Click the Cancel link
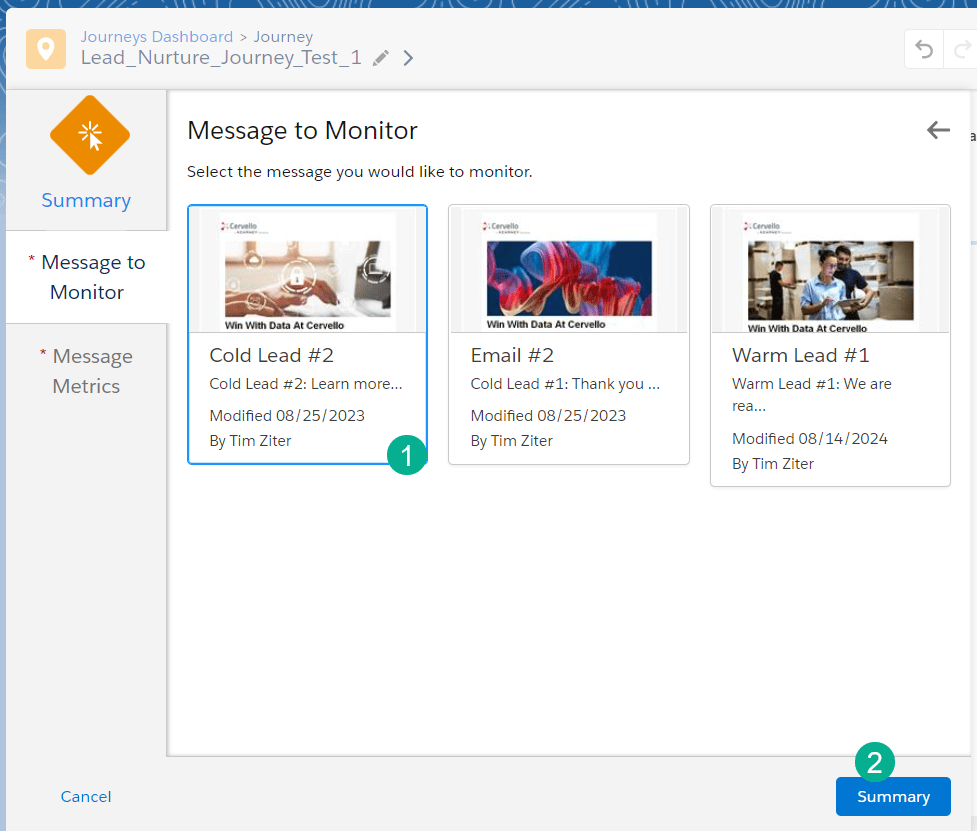The height and width of the screenshot is (831, 977). point(86,797)
